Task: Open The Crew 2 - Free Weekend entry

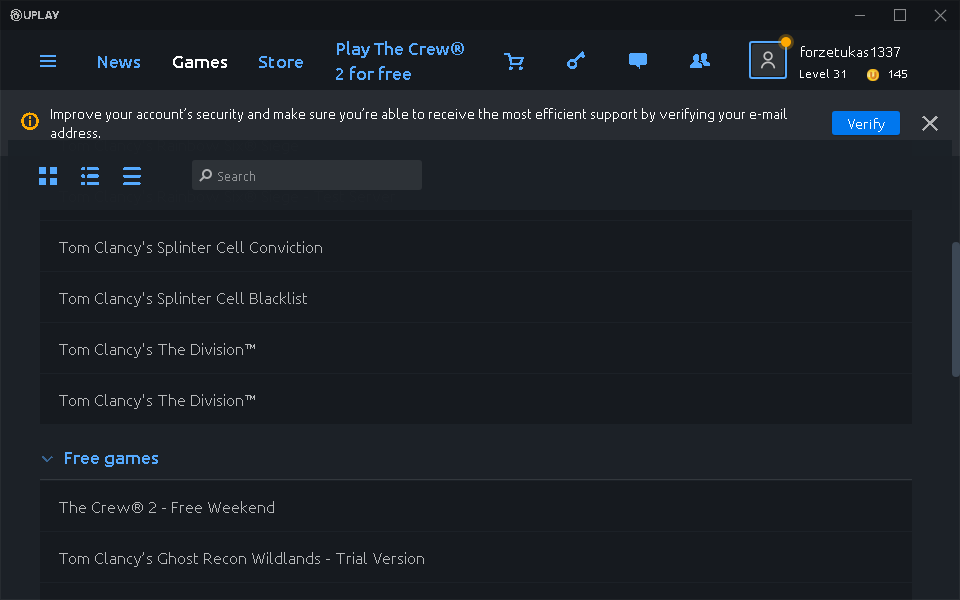Action: 476,507
